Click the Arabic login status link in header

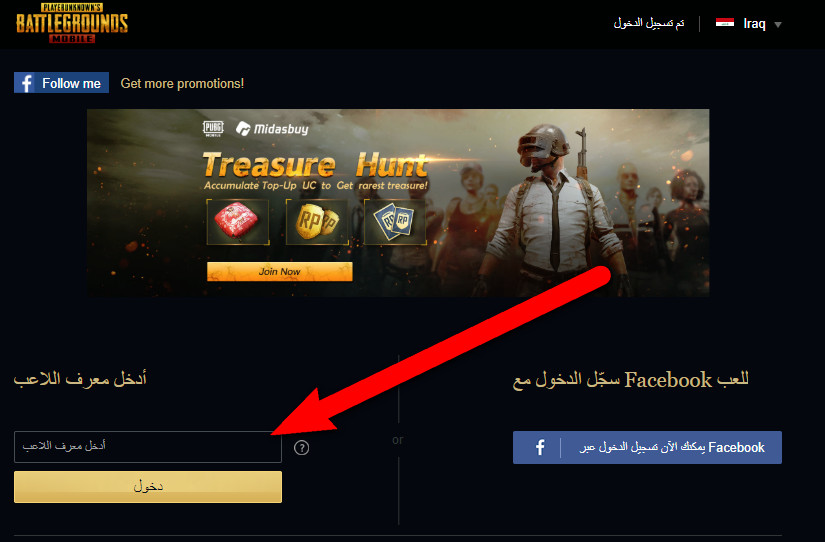click(x=649, y=23)
